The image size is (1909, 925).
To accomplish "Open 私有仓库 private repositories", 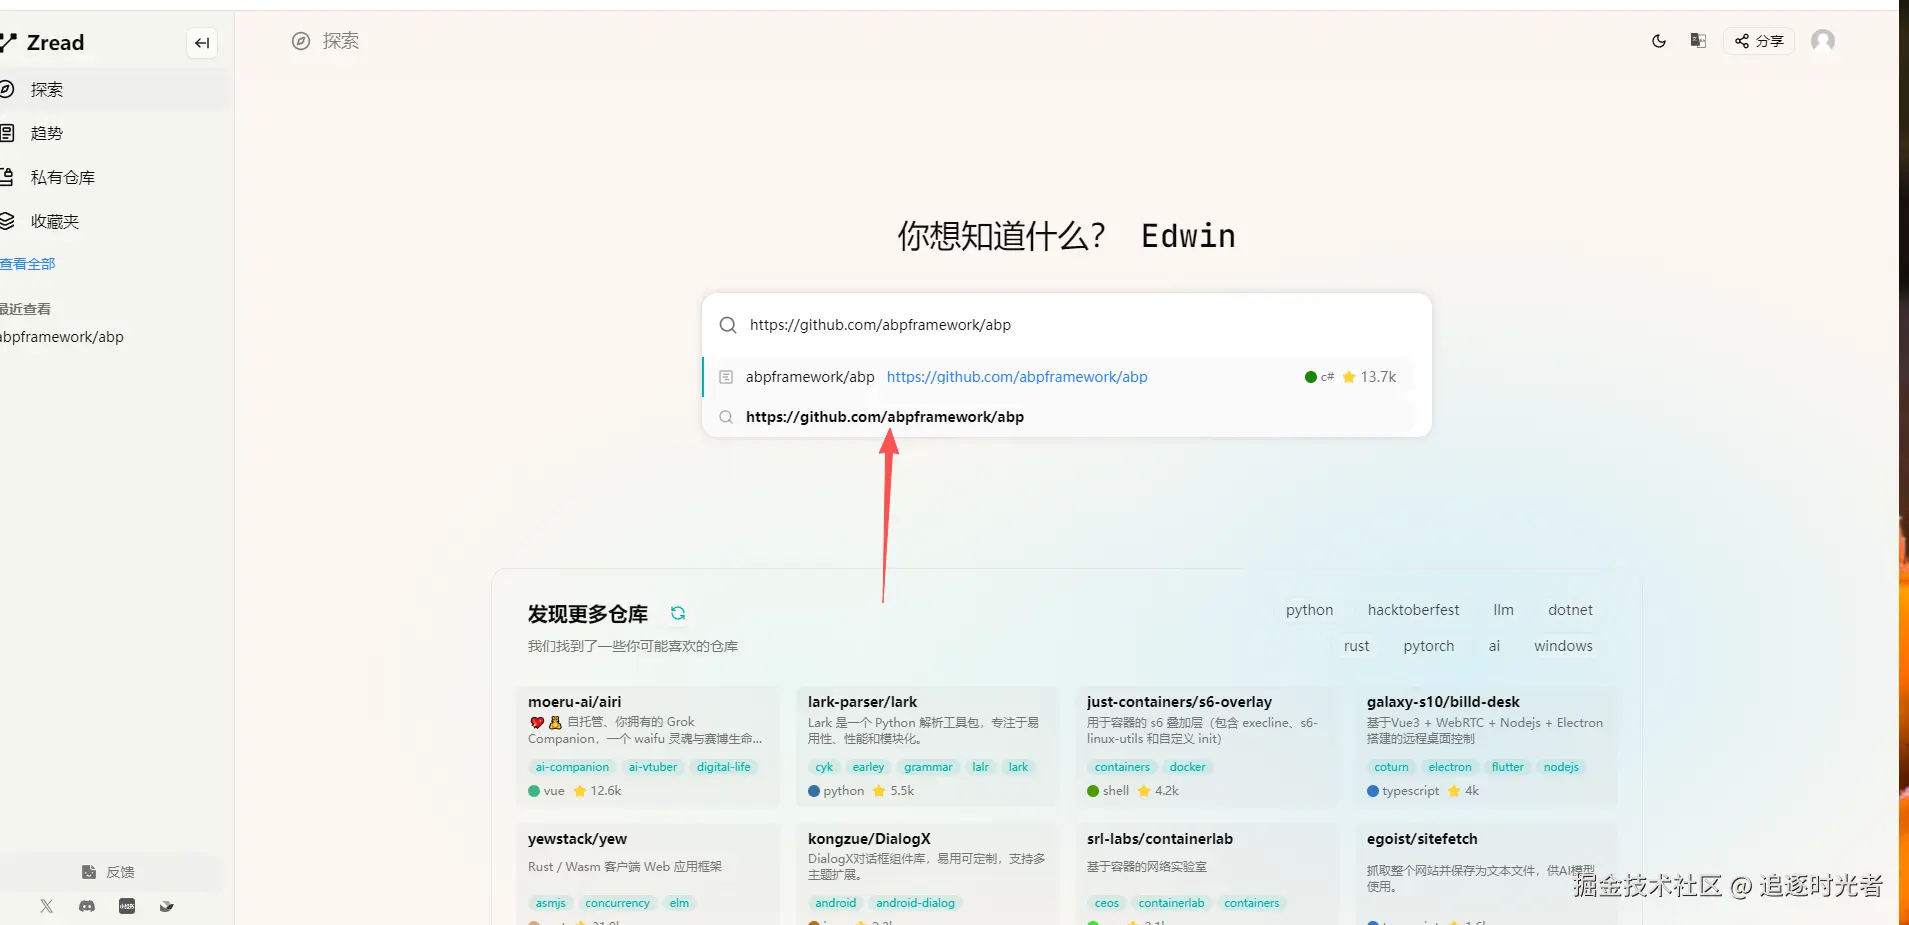I will (x=113, y=178).
